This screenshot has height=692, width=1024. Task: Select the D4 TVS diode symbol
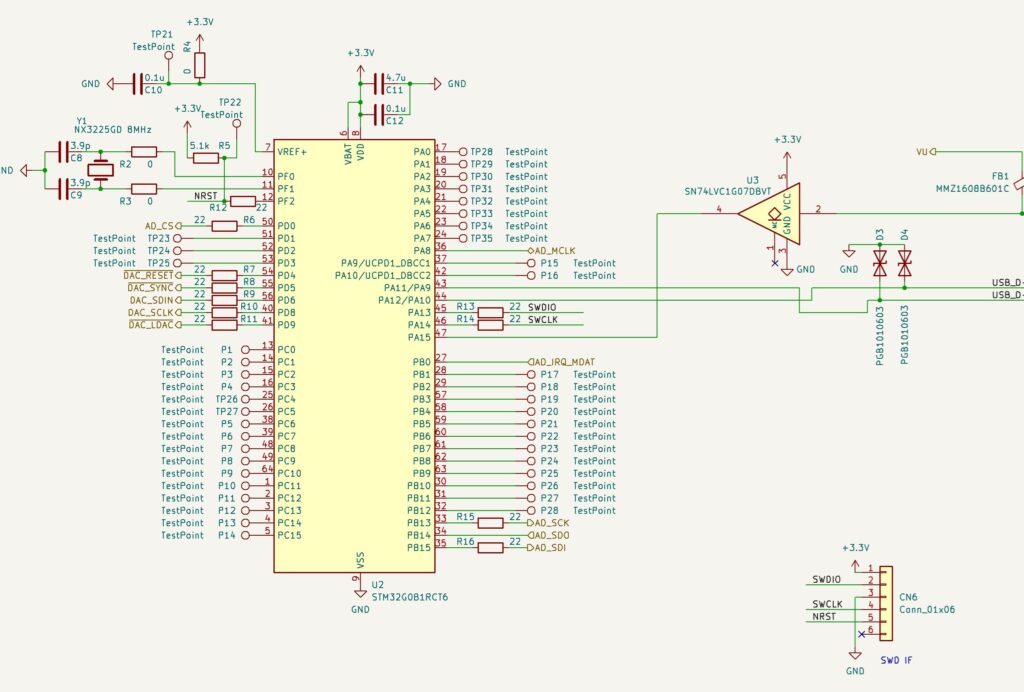click(x=904, y=264)
